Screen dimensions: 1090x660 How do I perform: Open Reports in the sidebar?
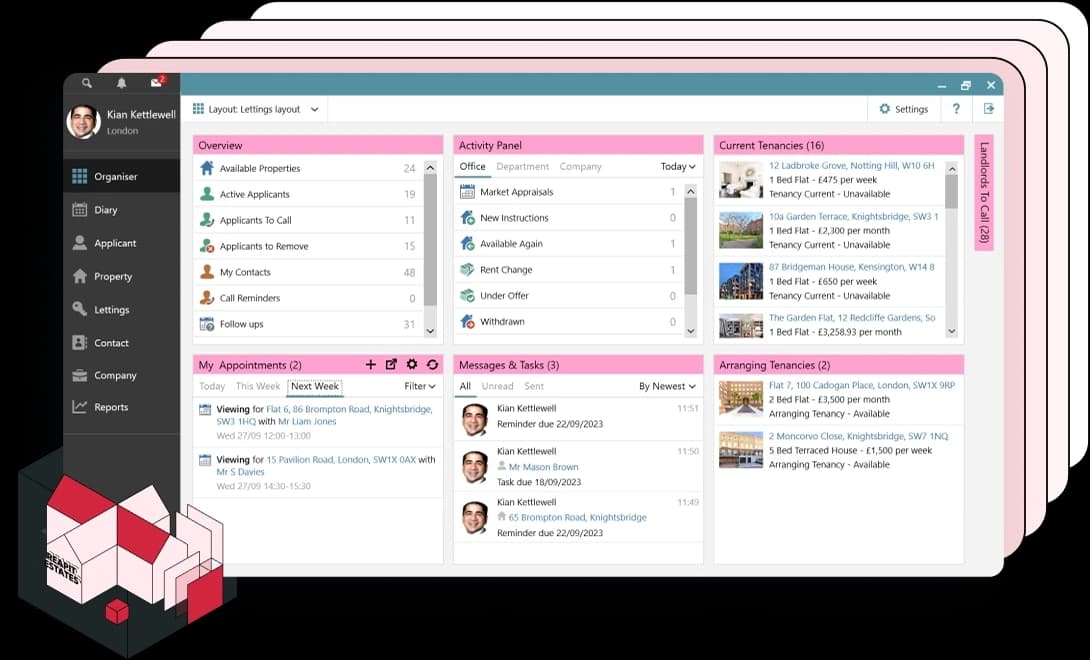(121, 407)
